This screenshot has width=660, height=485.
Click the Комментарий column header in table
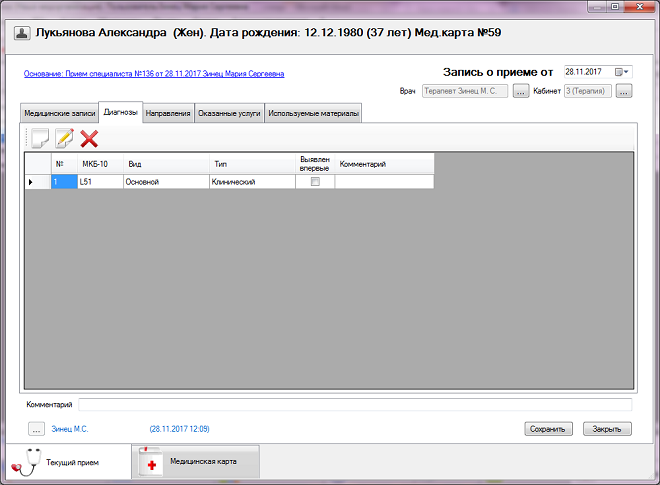click(x=384, y=164)
